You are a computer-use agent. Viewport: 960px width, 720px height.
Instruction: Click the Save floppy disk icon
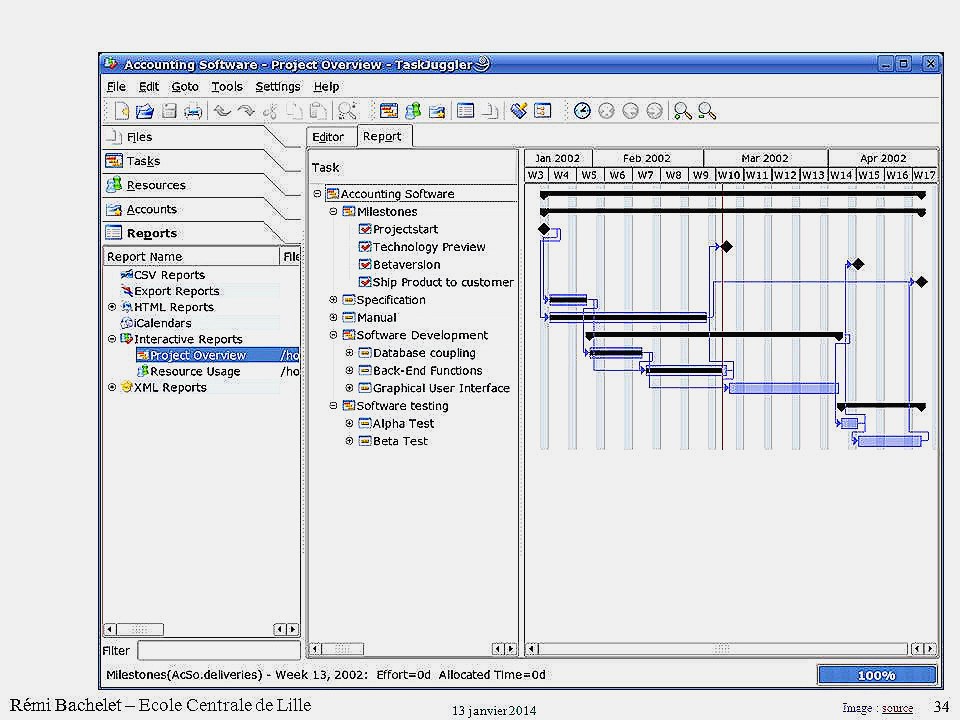[169, 111]
